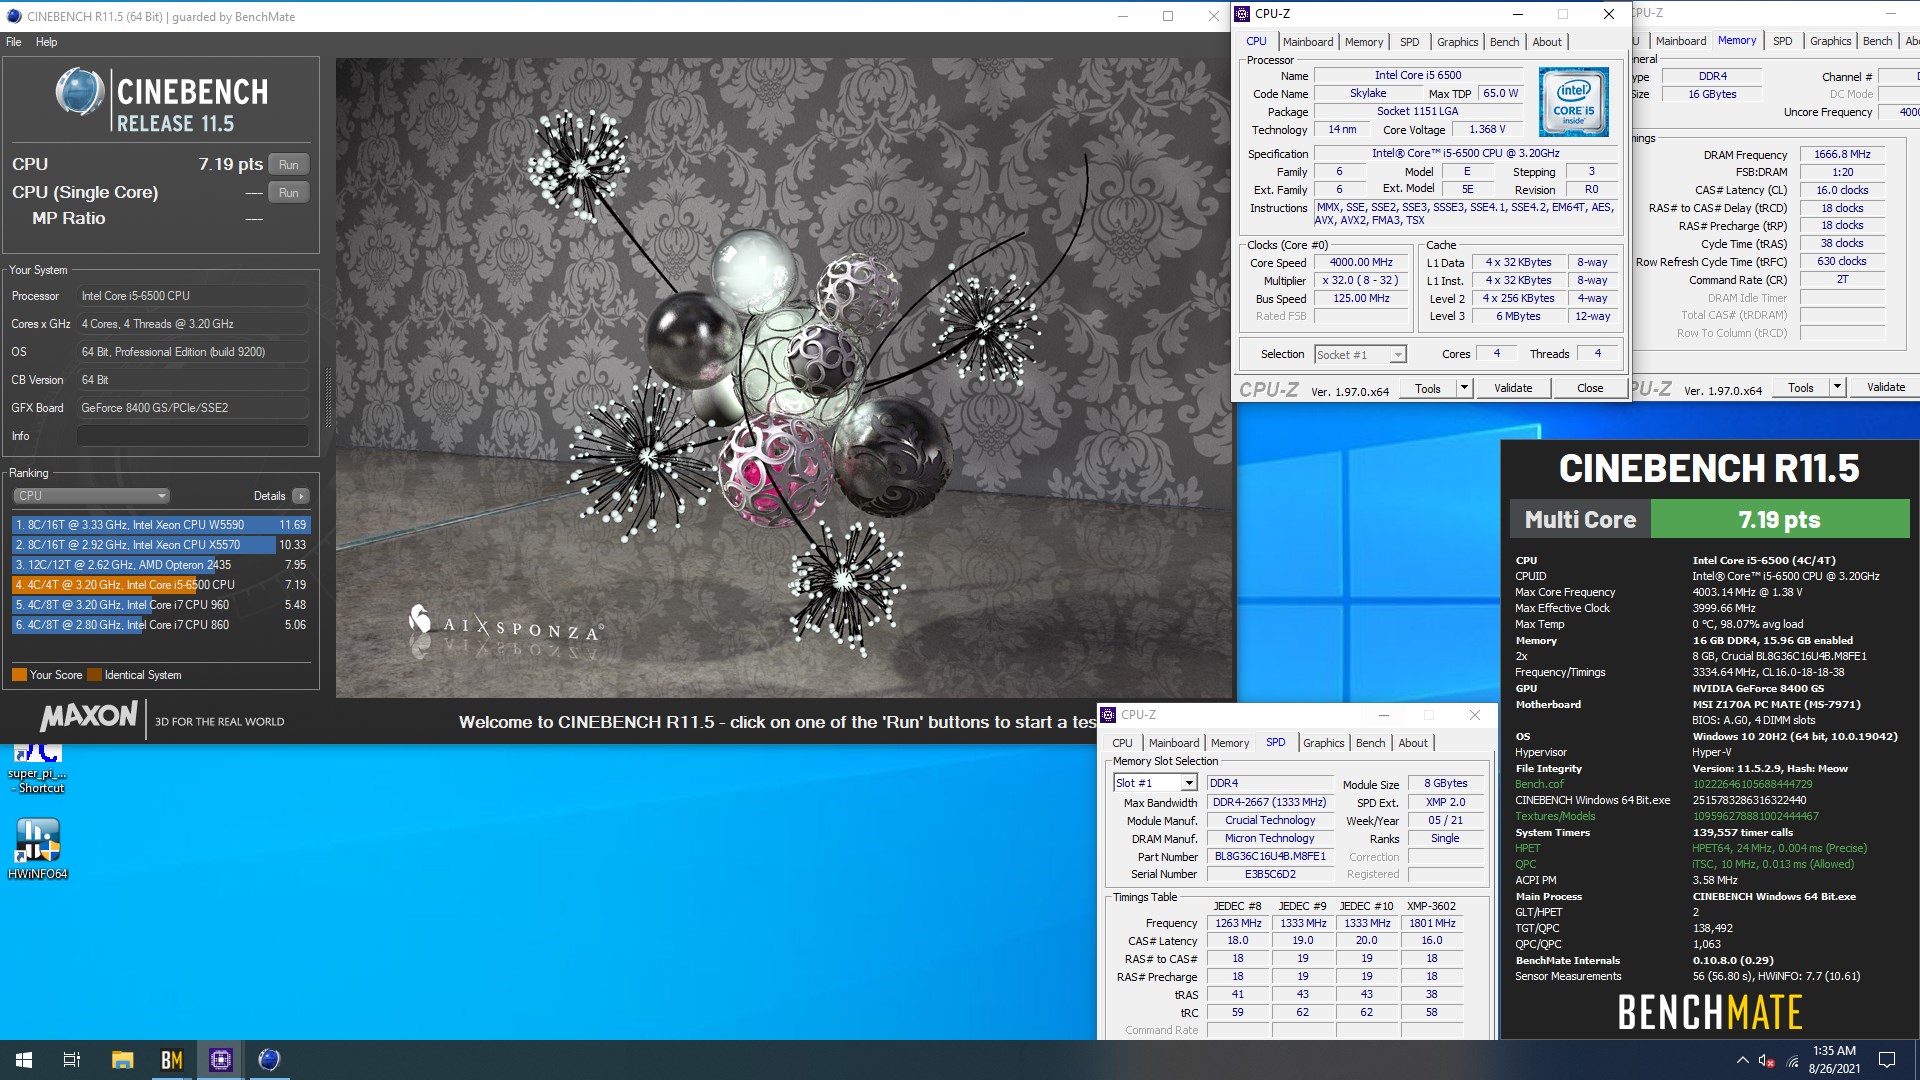
Task: Click the BL8G36C16U4B.M8FE1 Part Number field
Action: click(1270, 856)
